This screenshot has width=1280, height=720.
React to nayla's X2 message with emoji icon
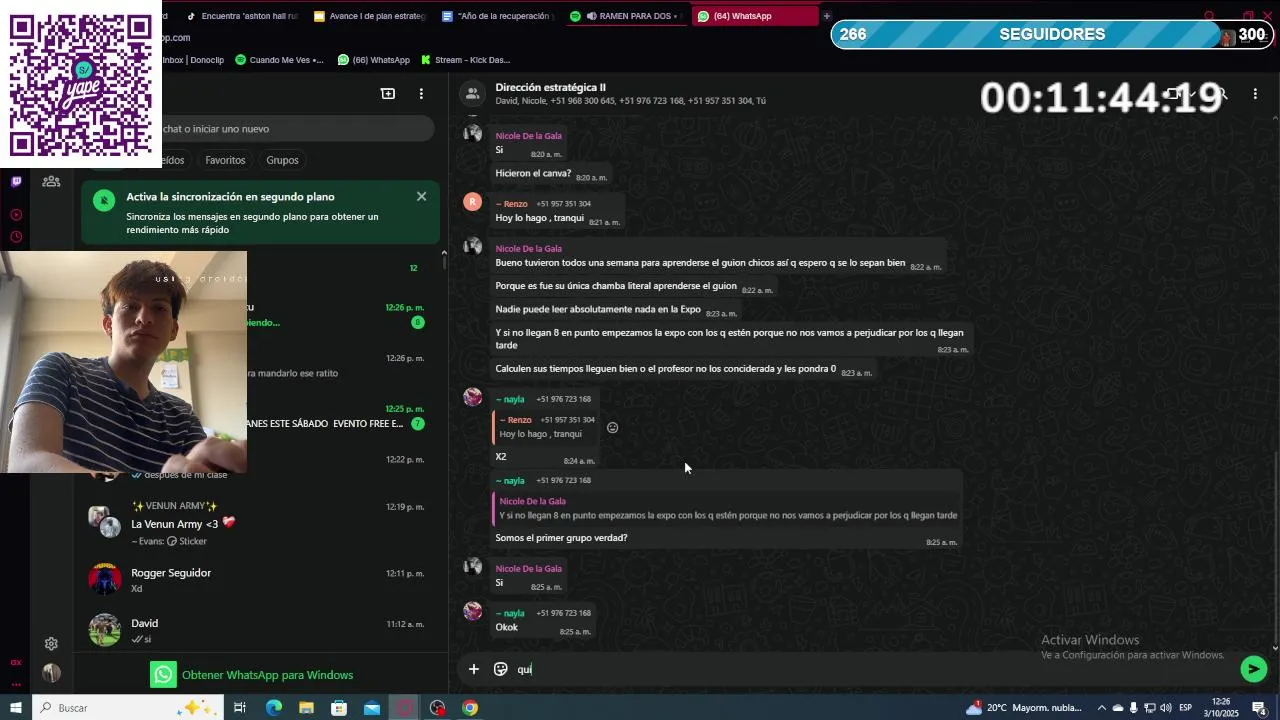pos(613,428)
